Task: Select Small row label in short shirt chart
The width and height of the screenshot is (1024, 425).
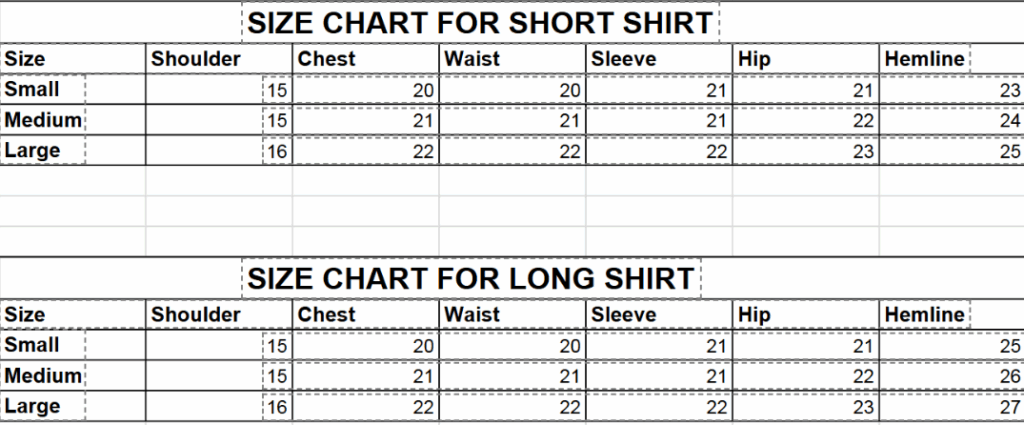Action: [32, 90]
